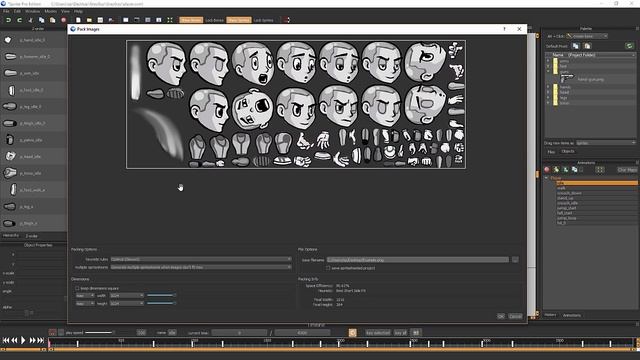Viewport: 640px width, 360px height.
Task: Toggle the Lock sprites option
Action: tap(263, 20)
